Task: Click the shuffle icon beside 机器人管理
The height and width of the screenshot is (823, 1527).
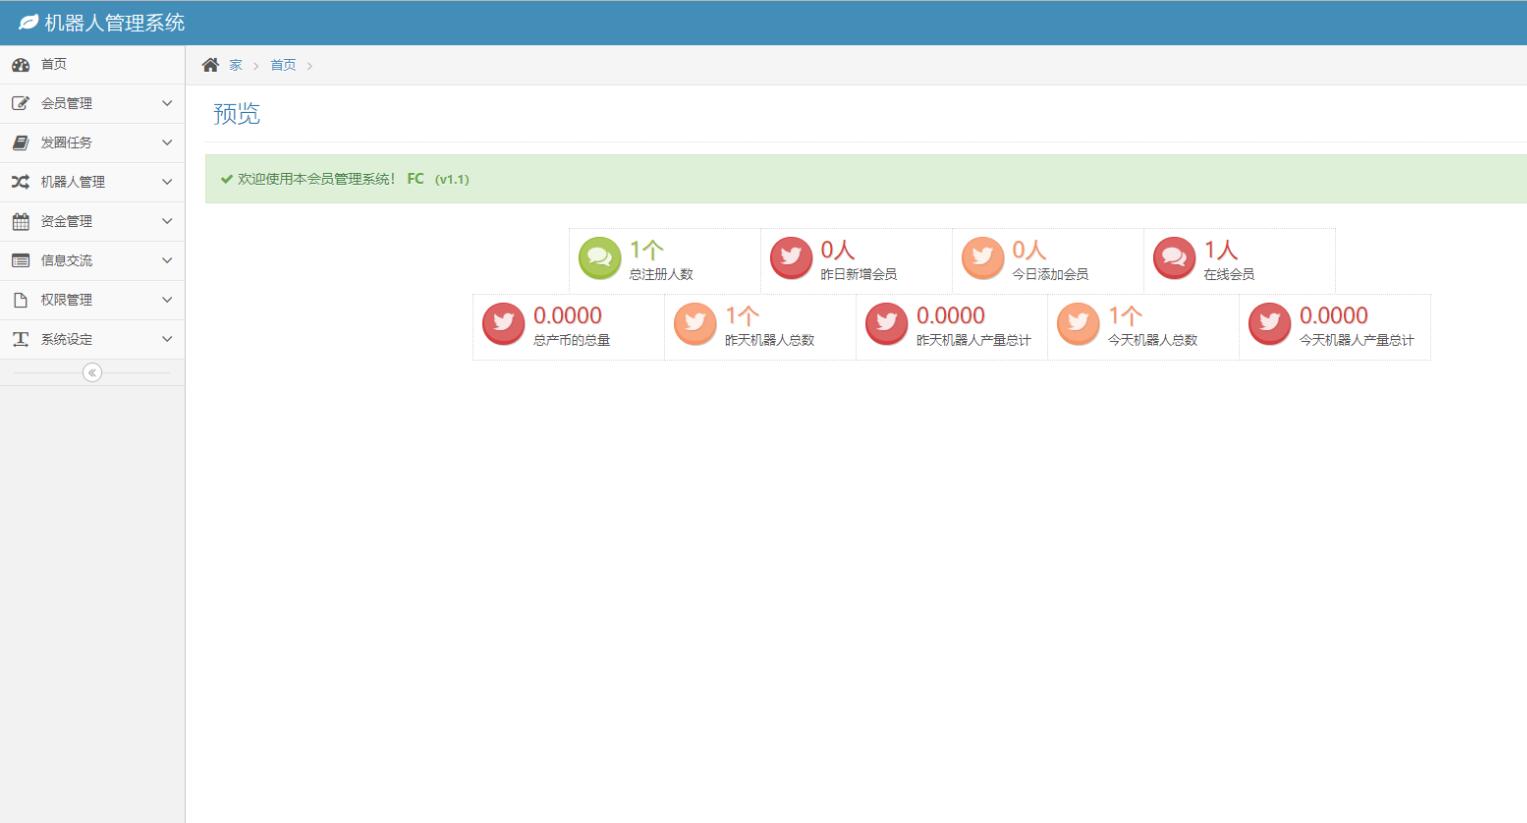Action: coord(20,182)
